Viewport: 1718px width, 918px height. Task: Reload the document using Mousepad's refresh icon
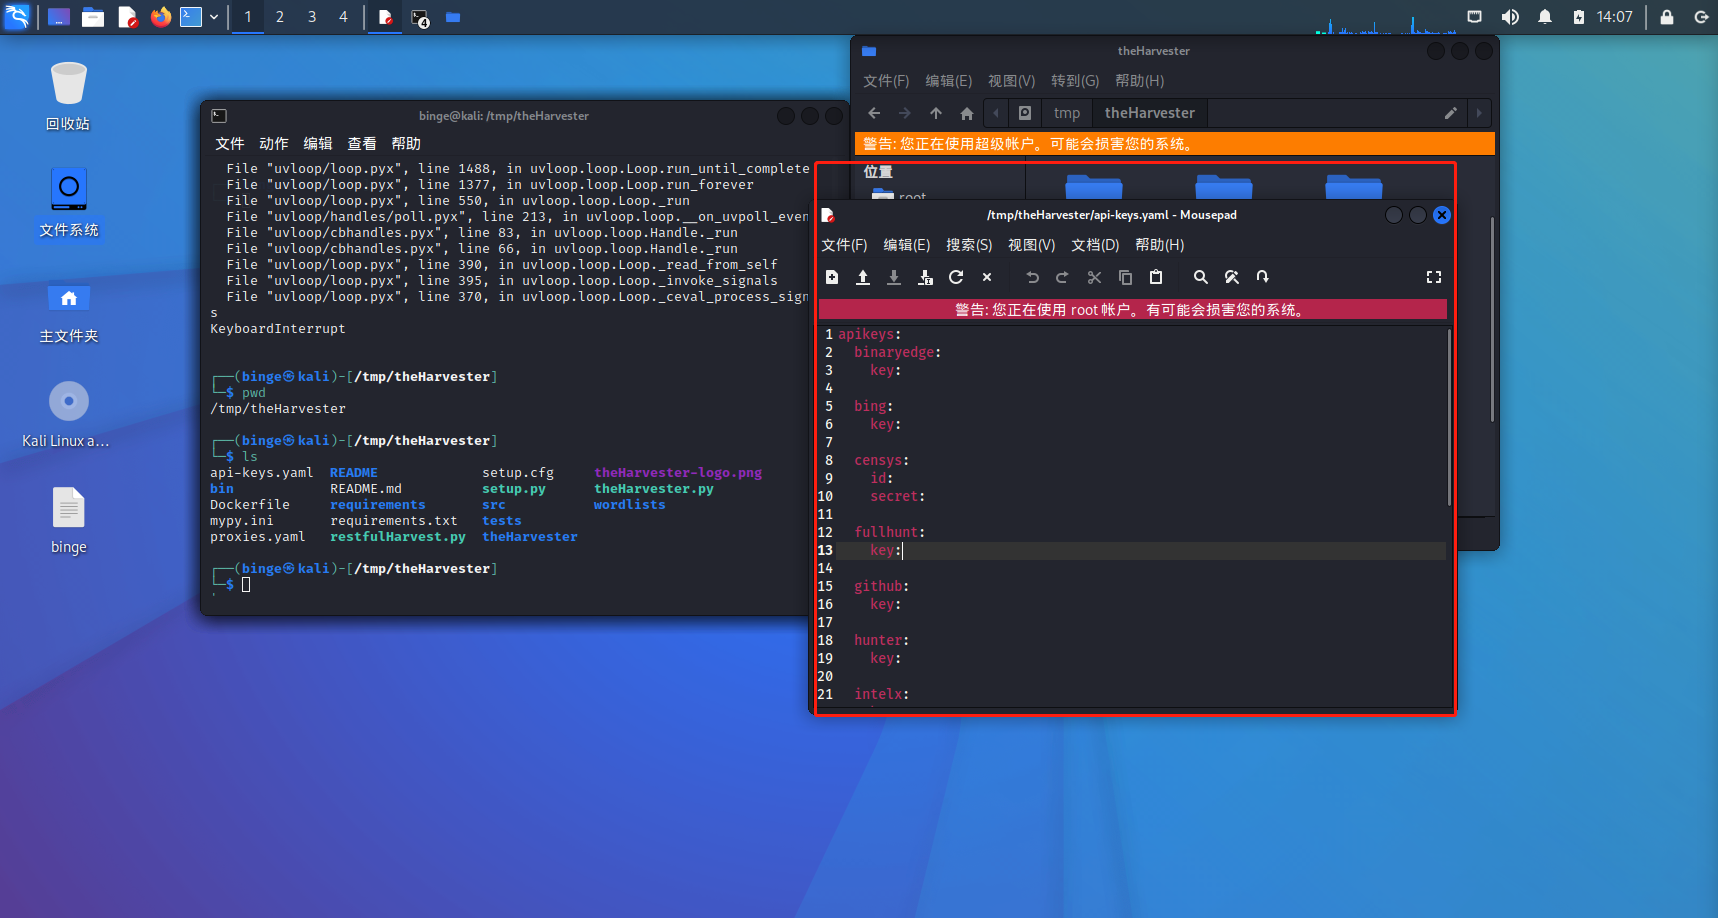[x=956, y=277]
